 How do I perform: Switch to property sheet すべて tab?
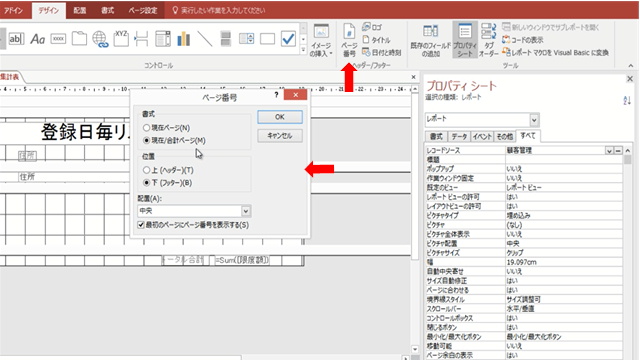tap(528, 136)
